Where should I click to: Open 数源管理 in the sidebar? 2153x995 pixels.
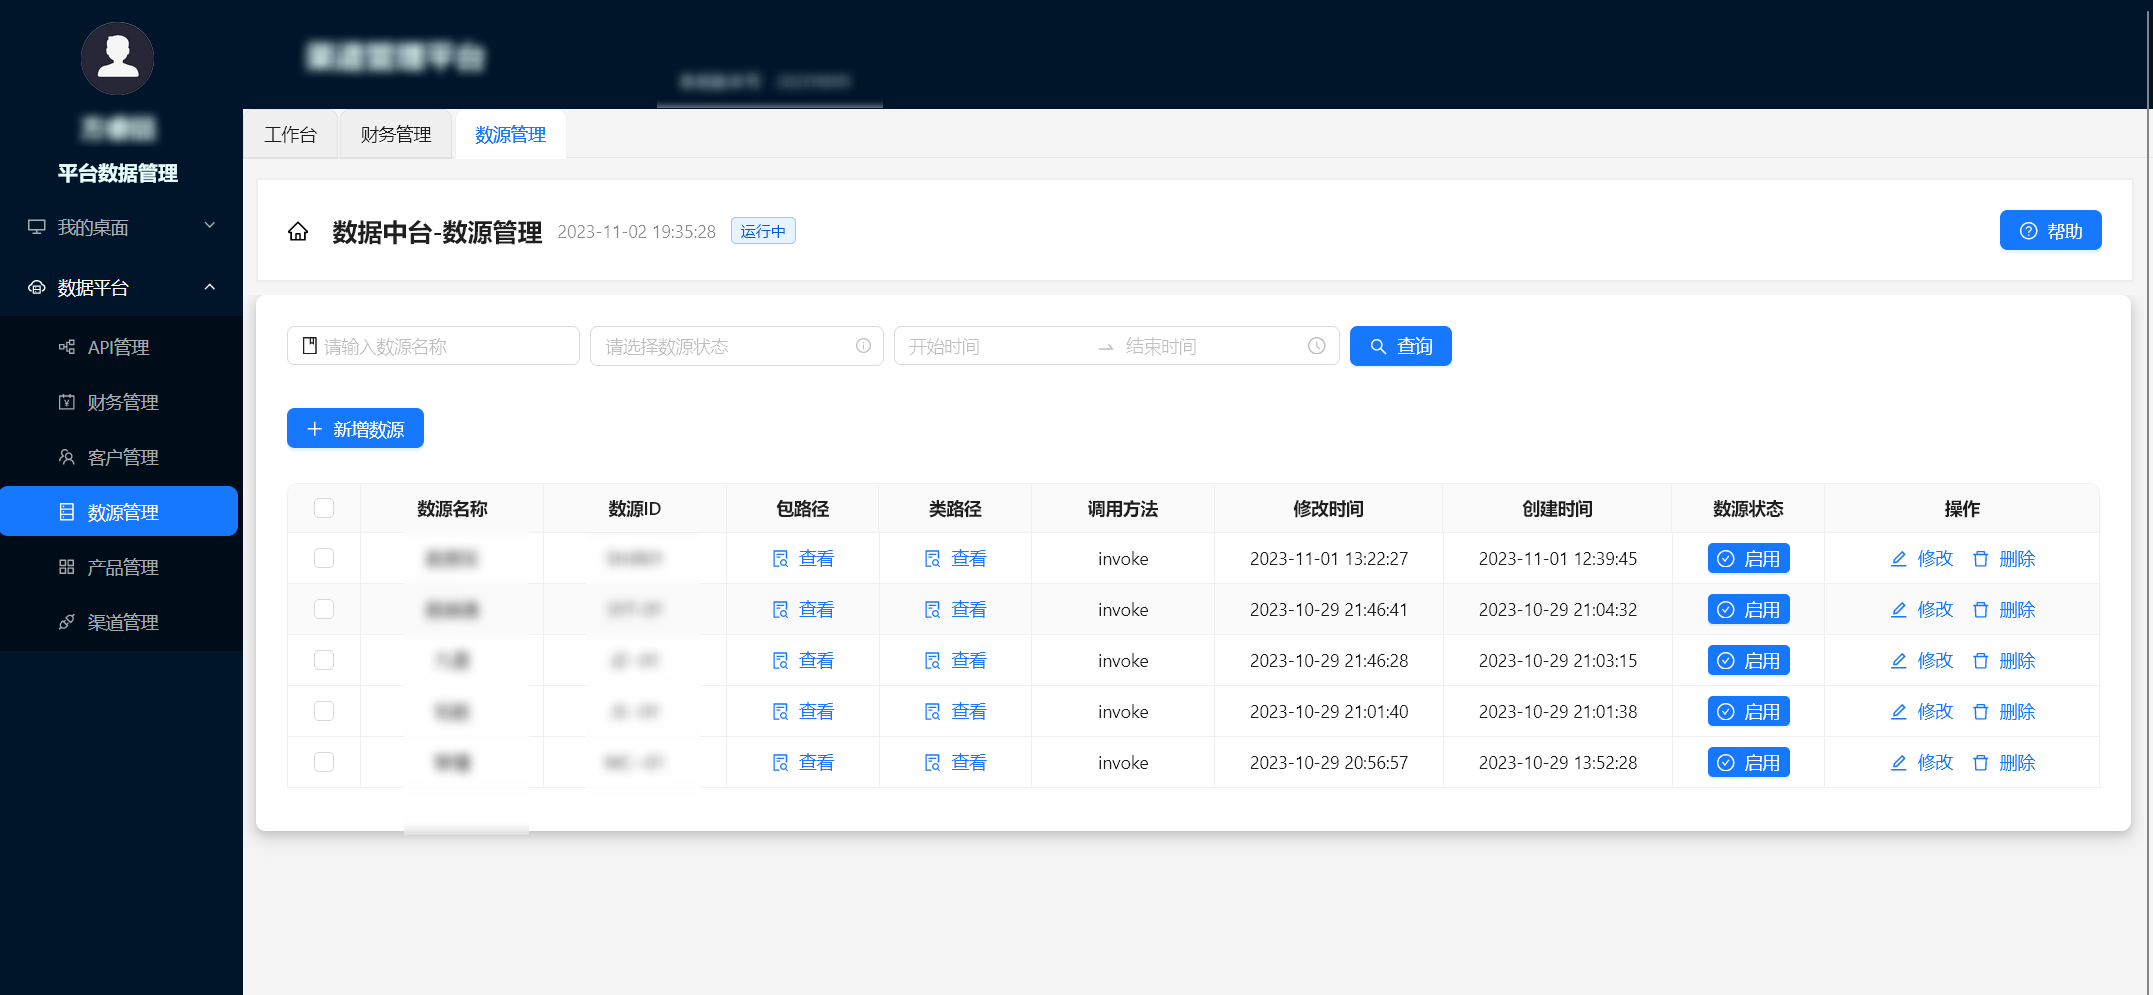(x=119, y=512)
